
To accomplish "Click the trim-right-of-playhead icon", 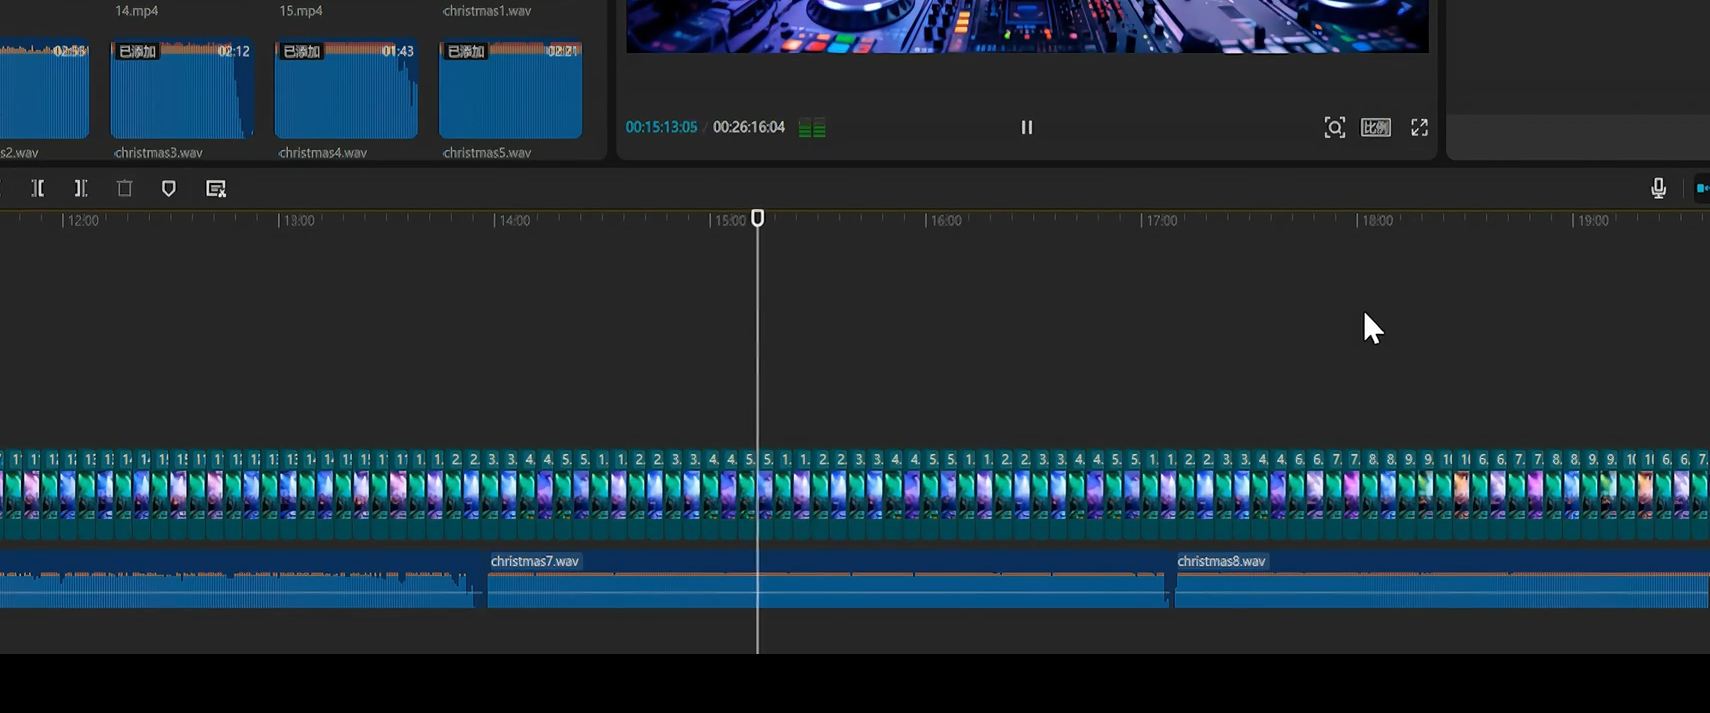I will [81, 188].
